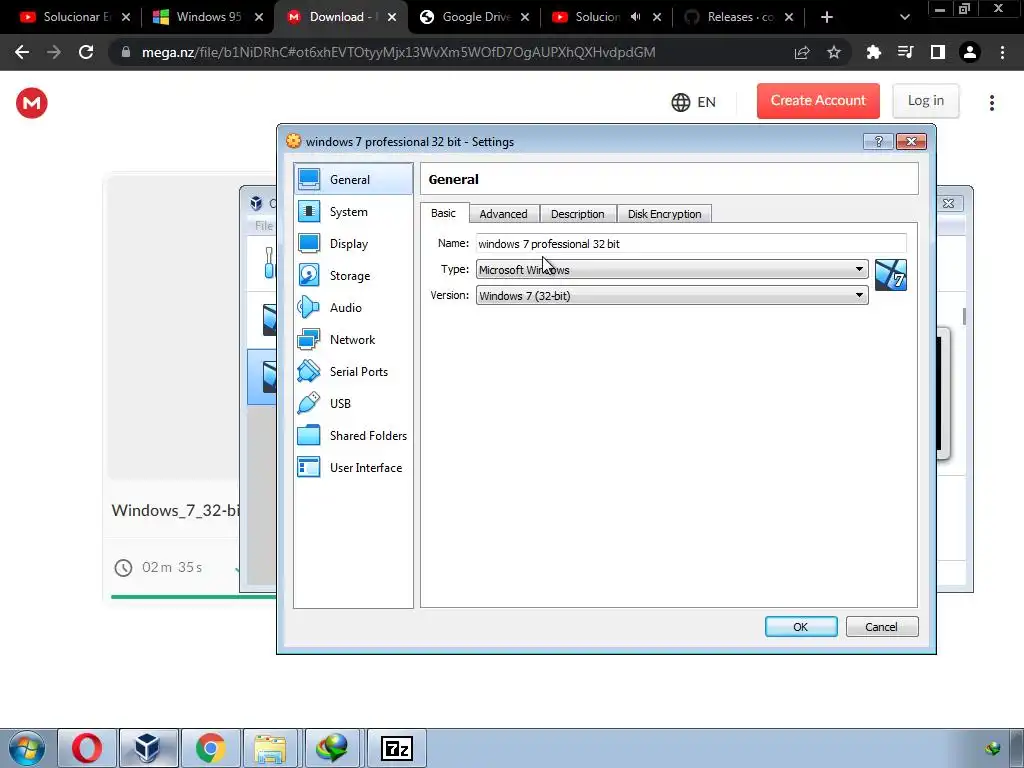The width and height of the screenshot is (1024, 768).
Task: Click Cancel in the Settings dialog
Action: pyautogui.click(x=882, y=626)
